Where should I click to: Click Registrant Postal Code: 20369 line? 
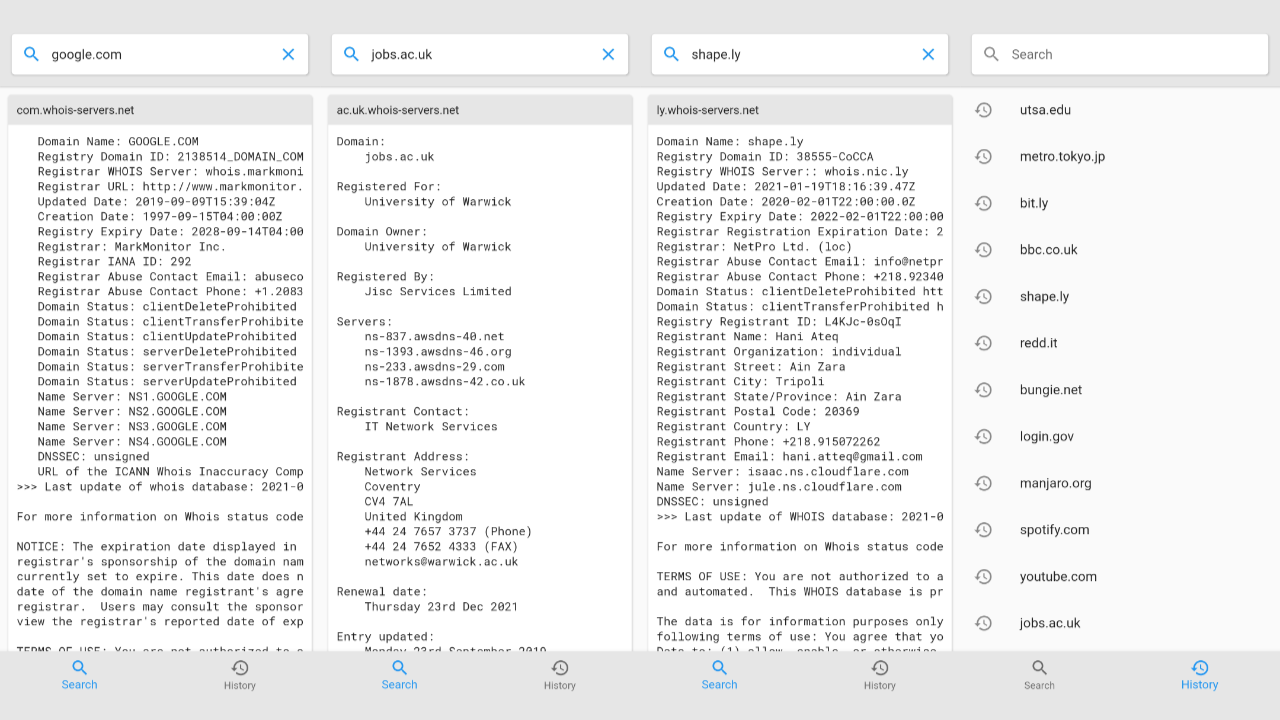pos(758,411)
